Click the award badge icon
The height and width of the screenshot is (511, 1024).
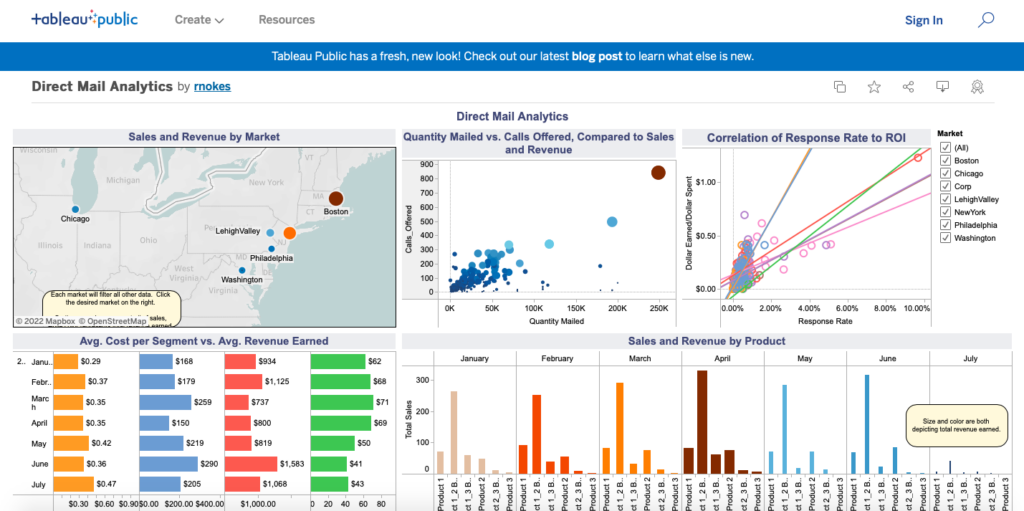(x=976, y=87)
